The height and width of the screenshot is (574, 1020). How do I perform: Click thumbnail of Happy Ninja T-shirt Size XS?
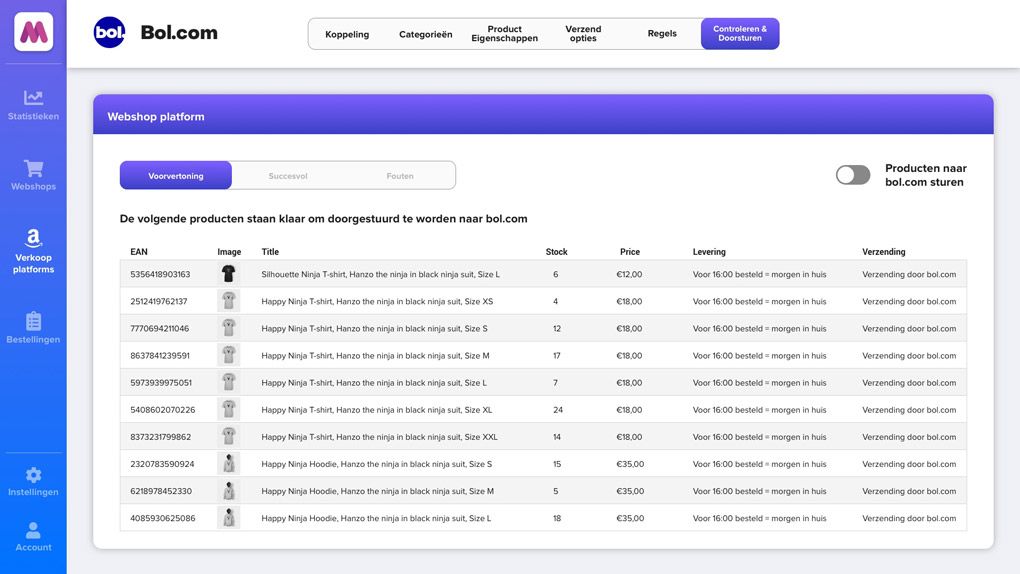pos(228,301)
